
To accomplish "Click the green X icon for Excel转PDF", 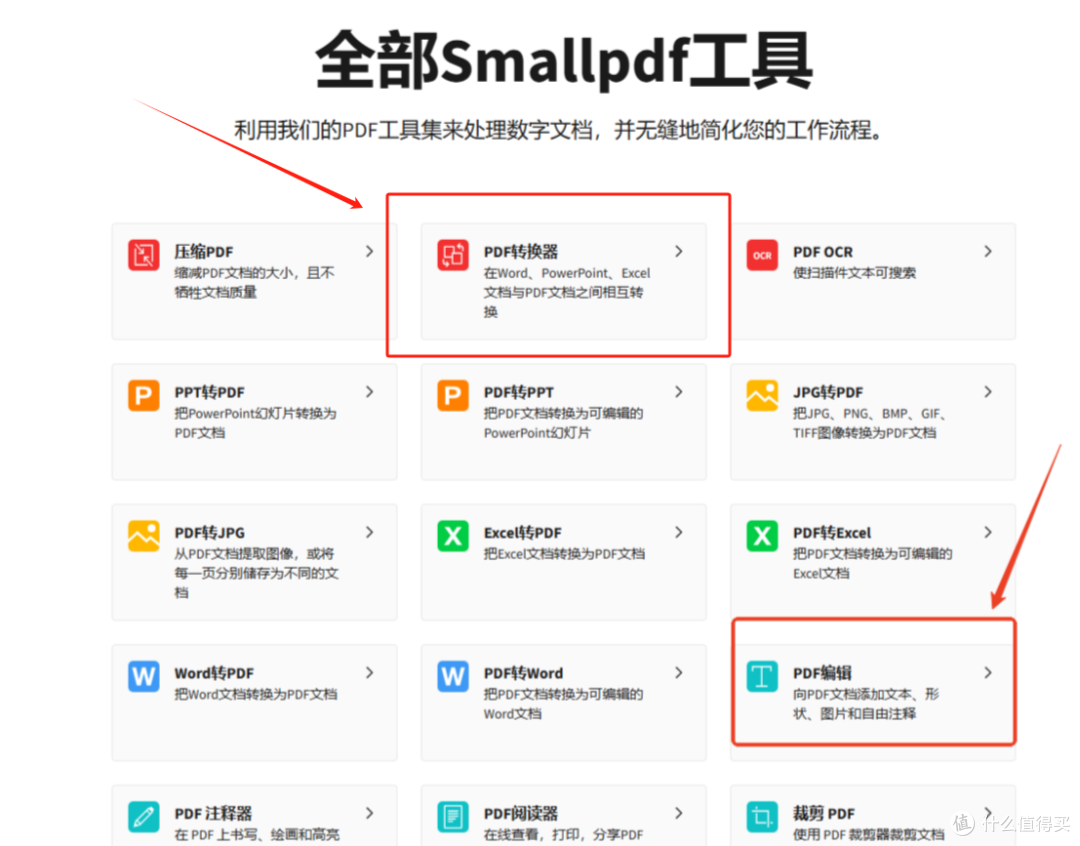I will coord(453,536).
